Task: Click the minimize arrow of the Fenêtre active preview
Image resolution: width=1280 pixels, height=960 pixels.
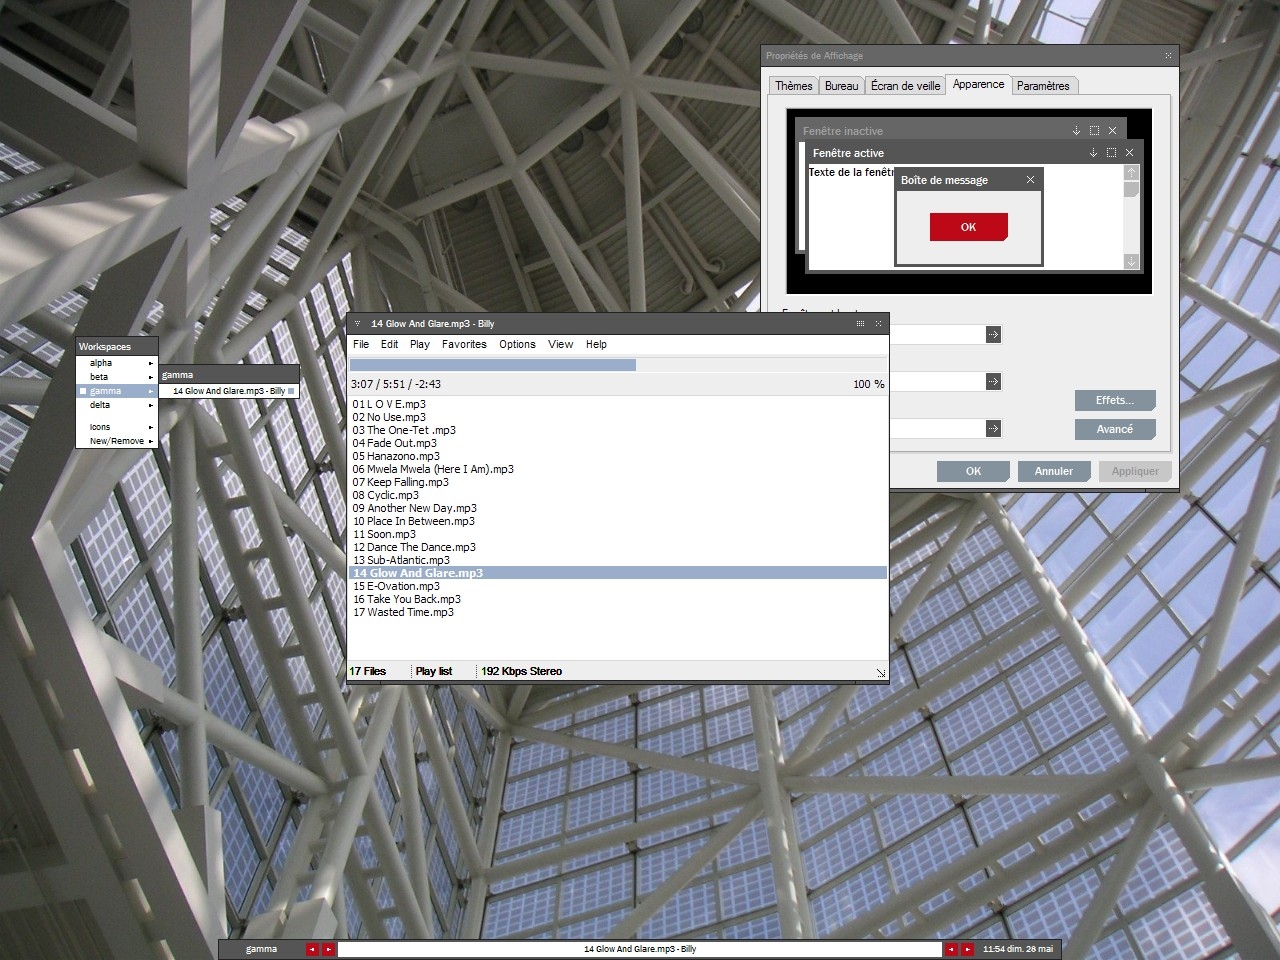Action: click(x=1093, y=153)
